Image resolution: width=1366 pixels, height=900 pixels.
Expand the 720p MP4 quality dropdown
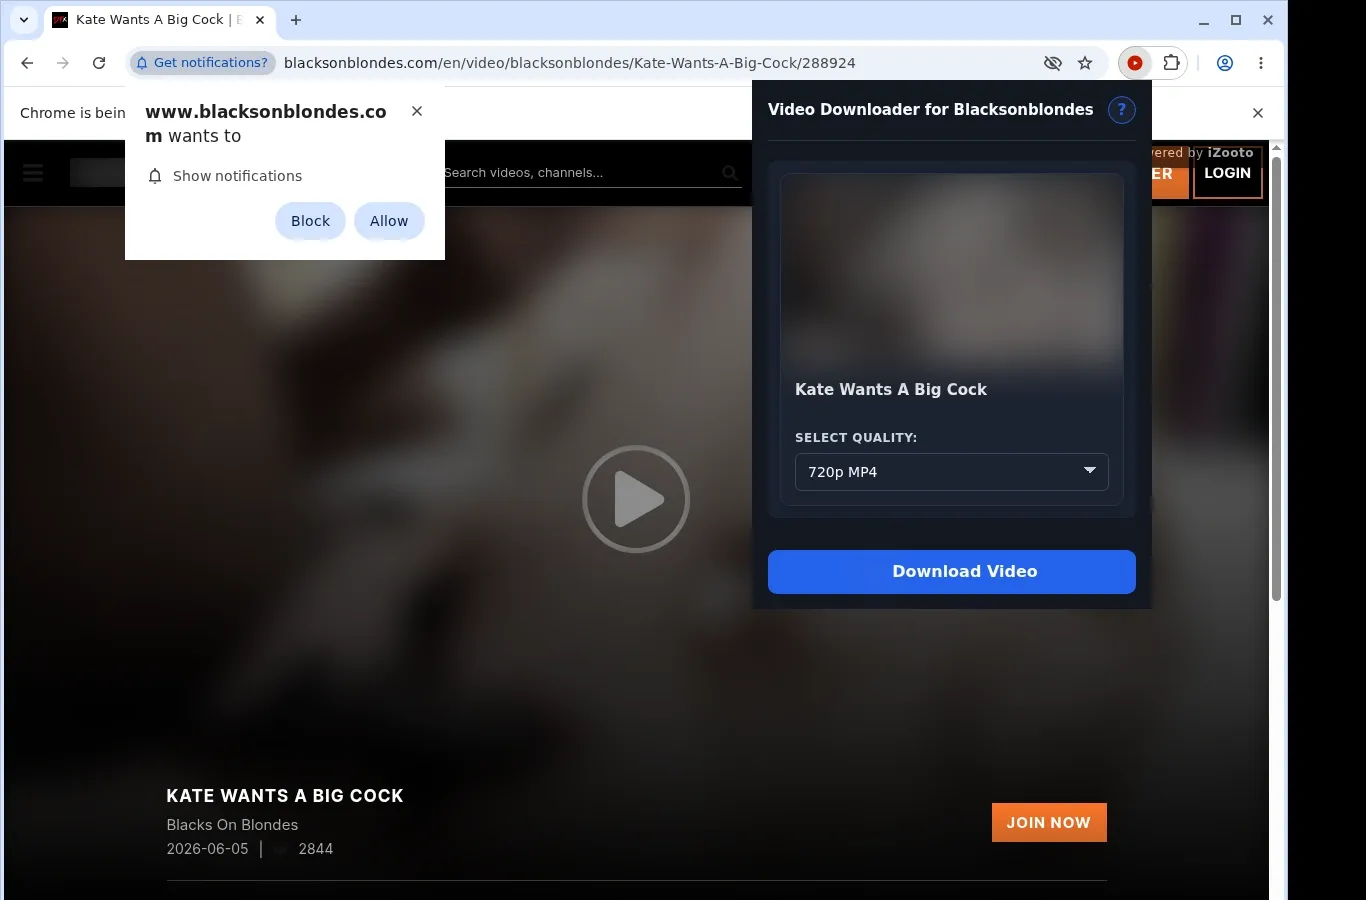pyautogui.click(x=952, y=472)
